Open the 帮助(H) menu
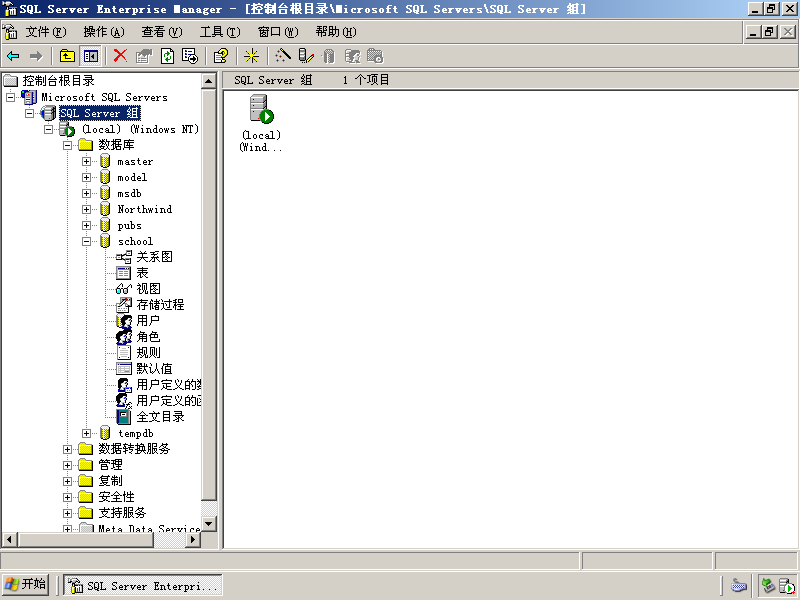The height and width of the screenshot is (600, 800). pyautogui.click(x=336, y=32)
